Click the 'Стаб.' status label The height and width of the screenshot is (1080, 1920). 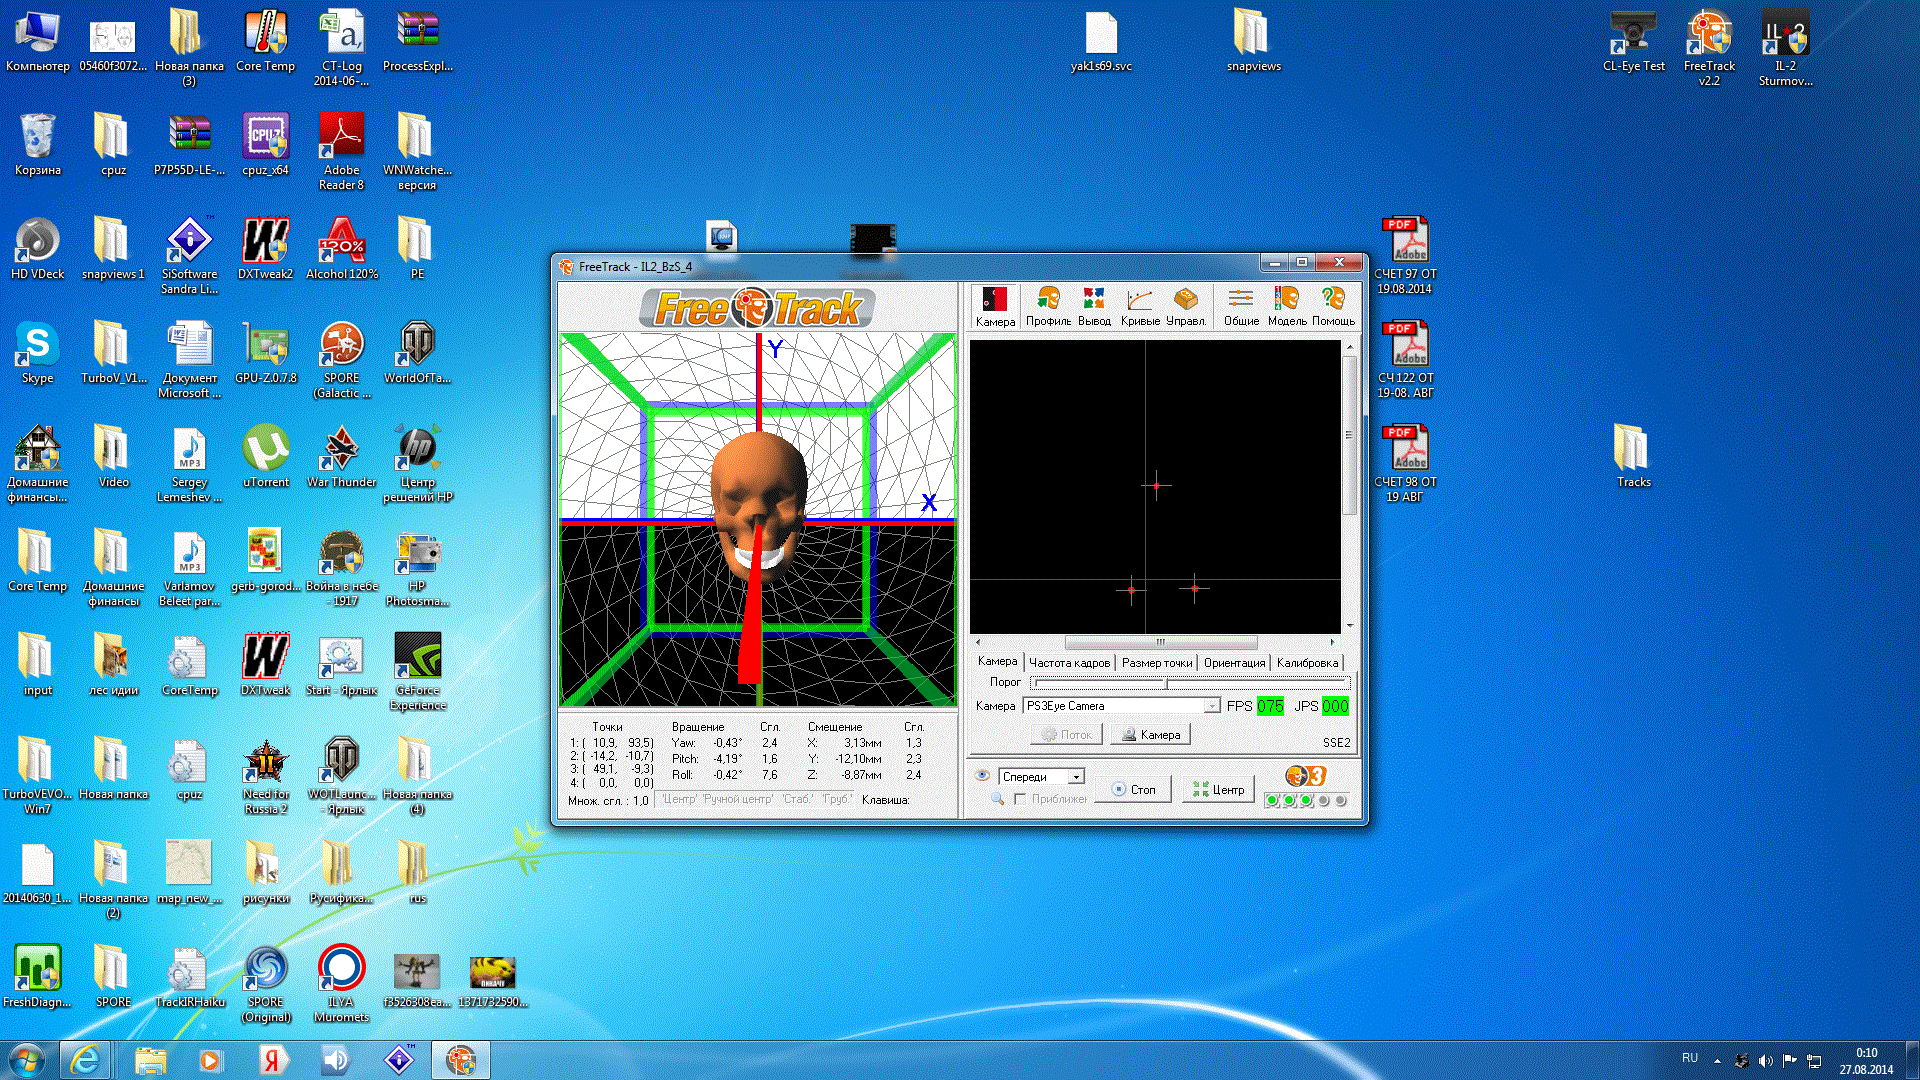click(798, 799)
